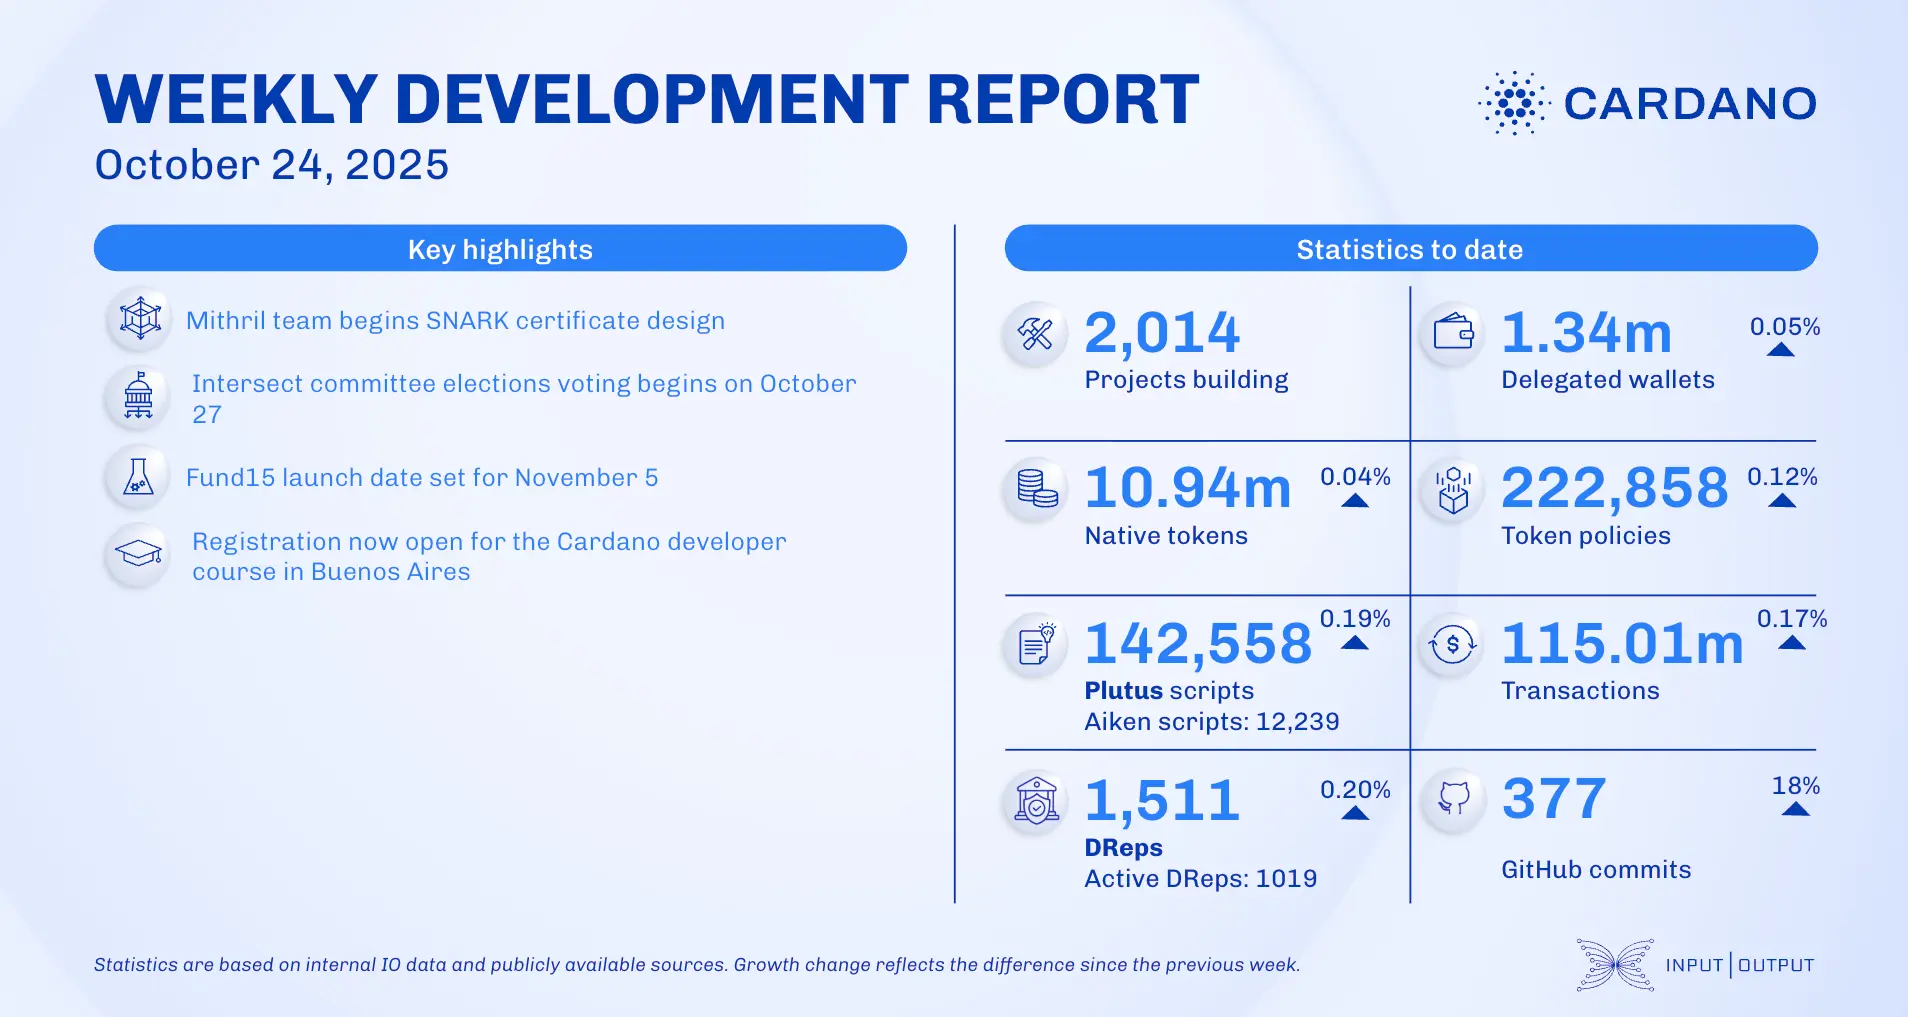Select the flask icon beside Fund15 launch note
This screenshot has width=1908, height=1017.
[138, 477]
